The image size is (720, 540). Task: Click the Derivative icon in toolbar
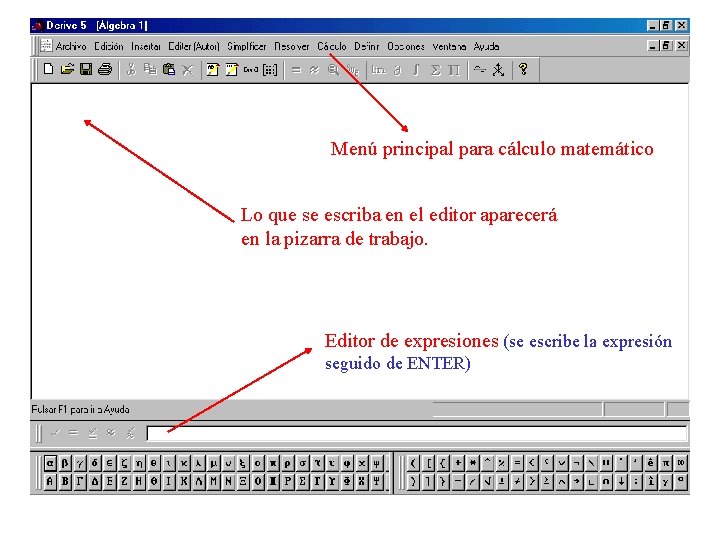[398, 70]
